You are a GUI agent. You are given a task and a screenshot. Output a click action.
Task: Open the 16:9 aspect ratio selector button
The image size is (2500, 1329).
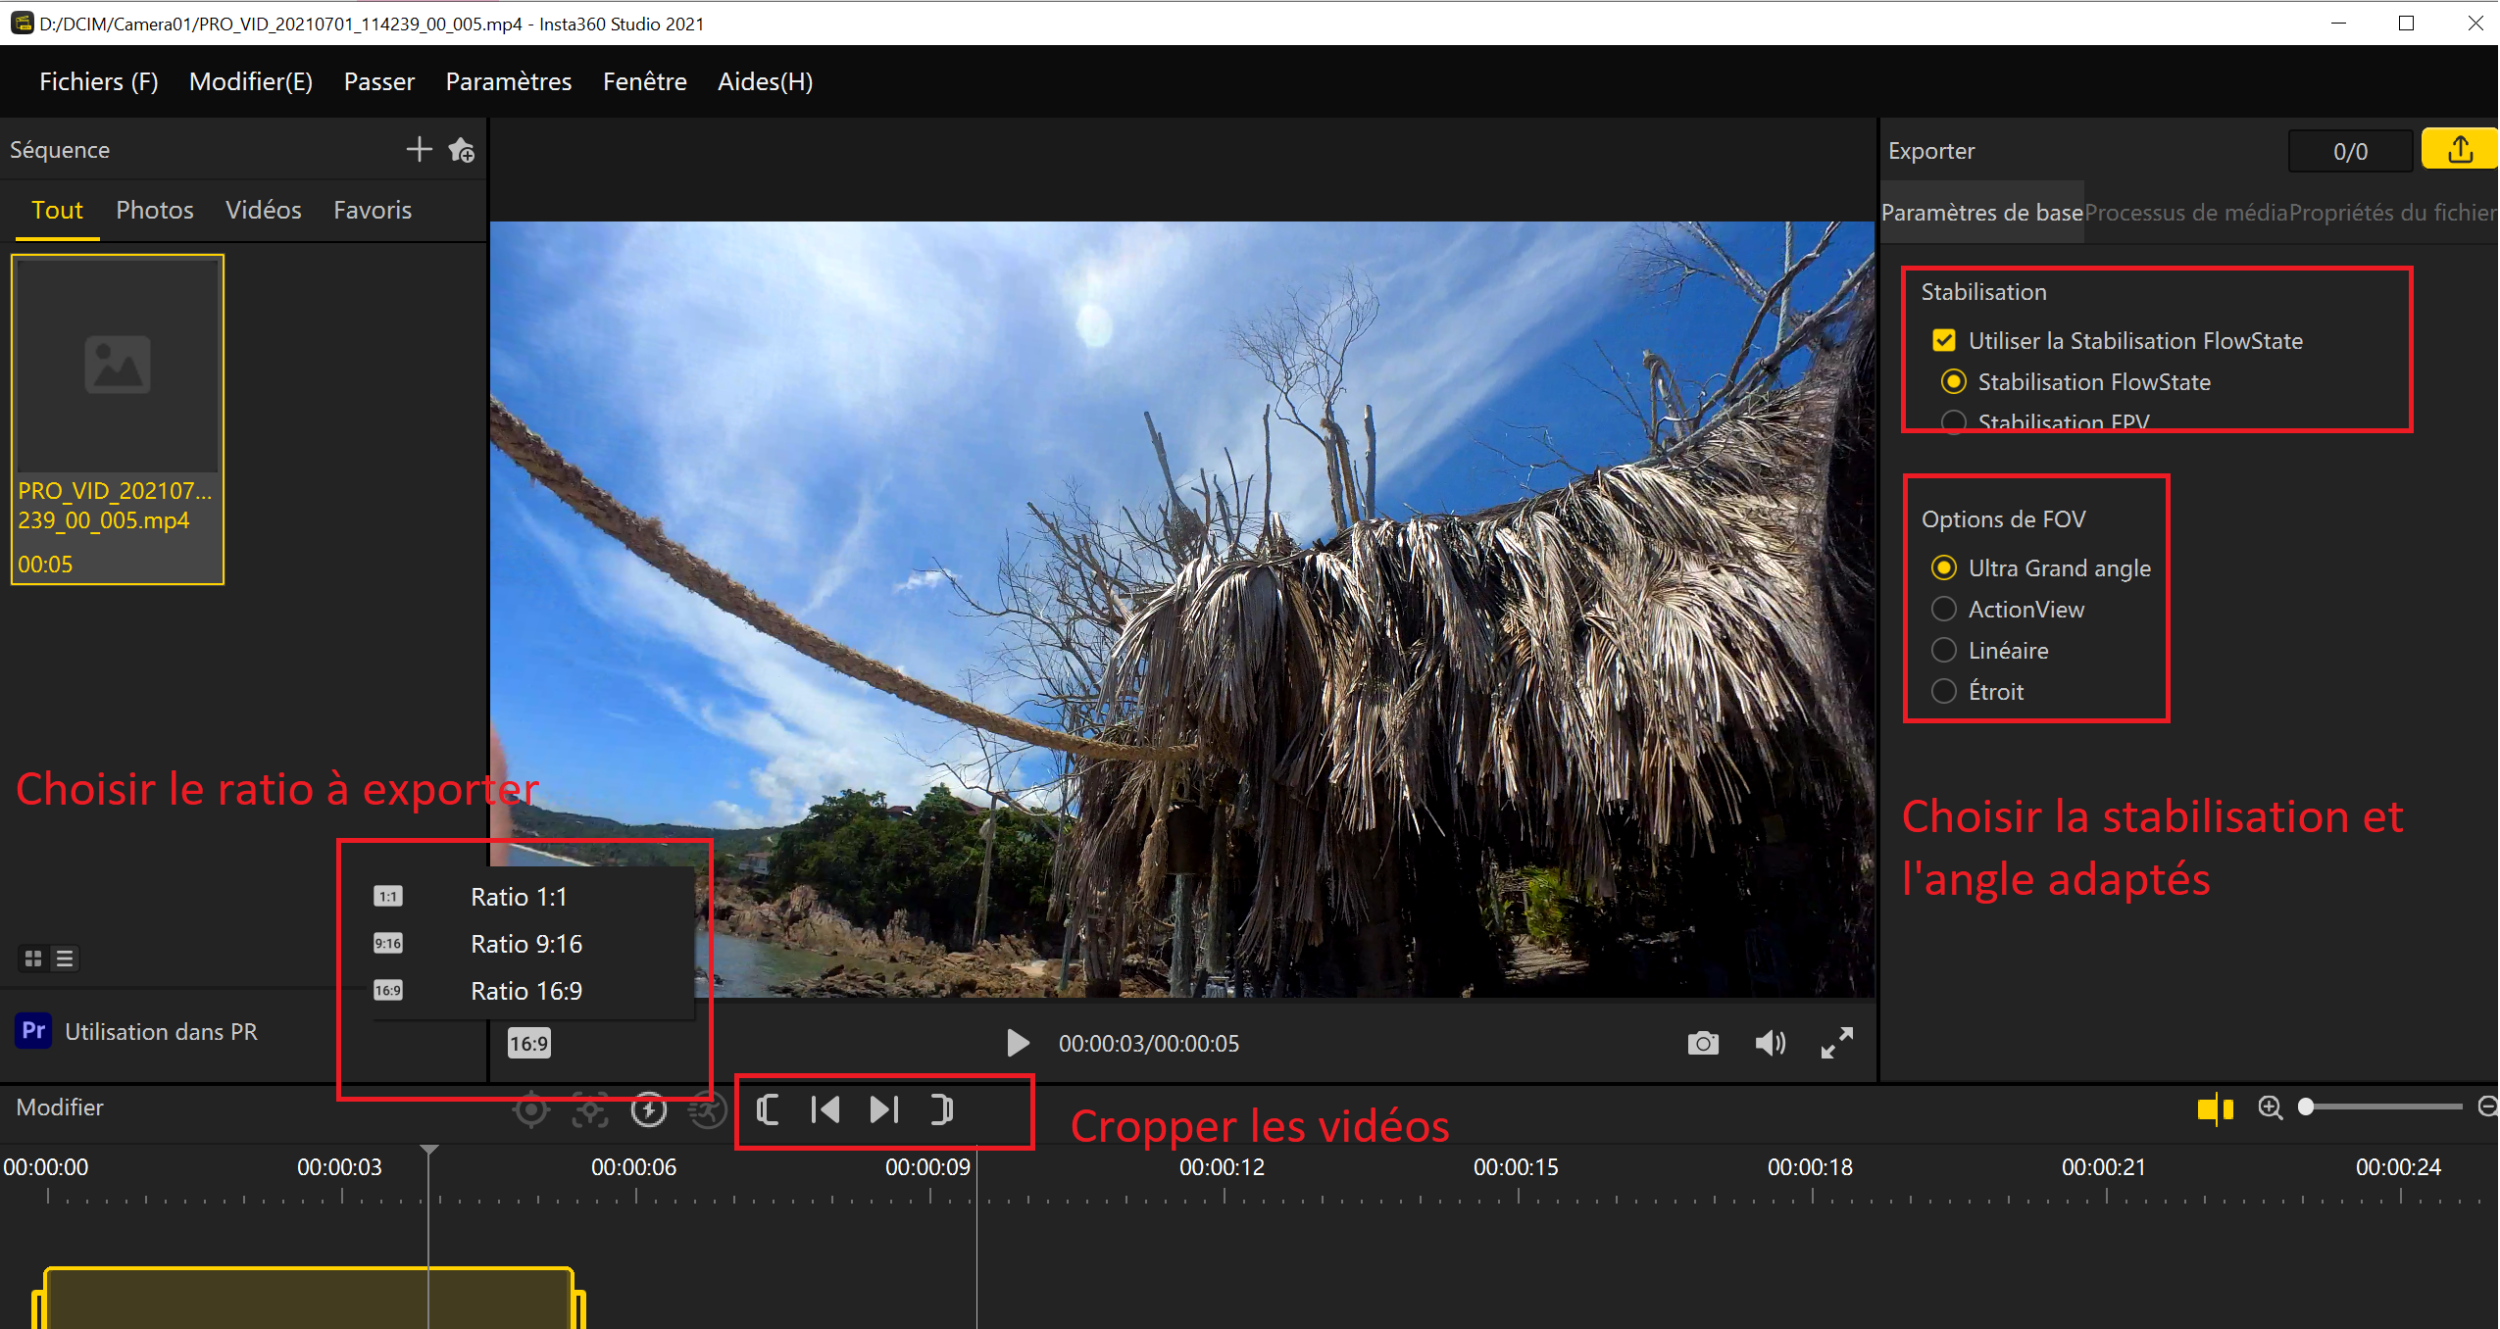529,1043
